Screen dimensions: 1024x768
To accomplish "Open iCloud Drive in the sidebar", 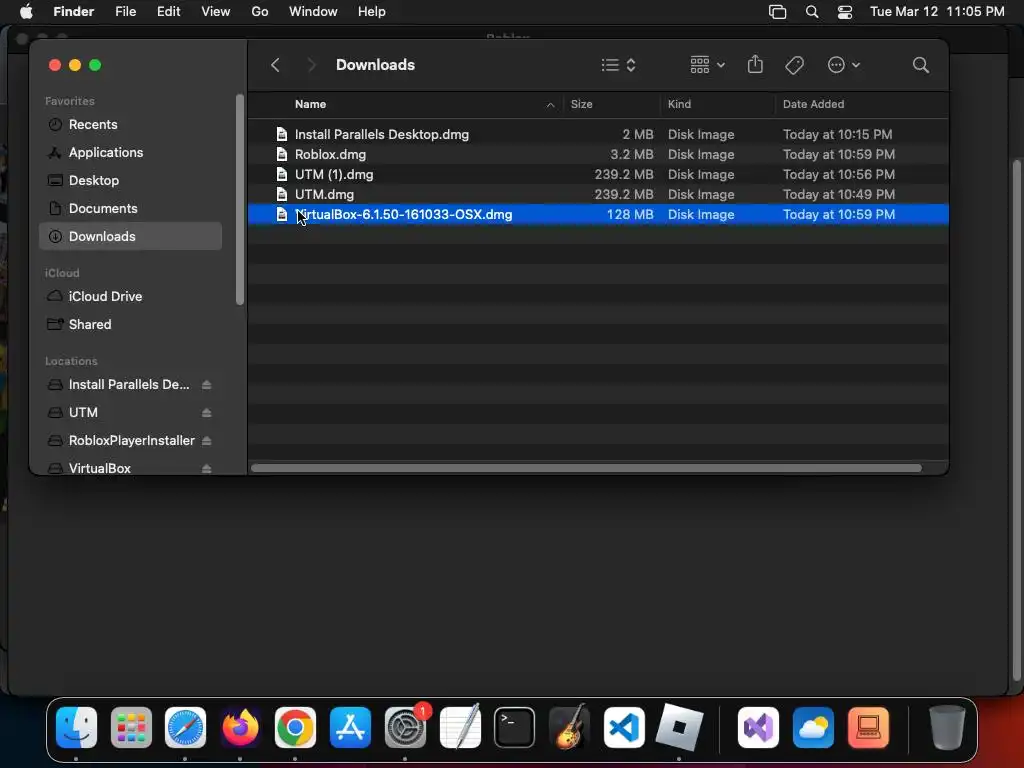I will point(131,296).
